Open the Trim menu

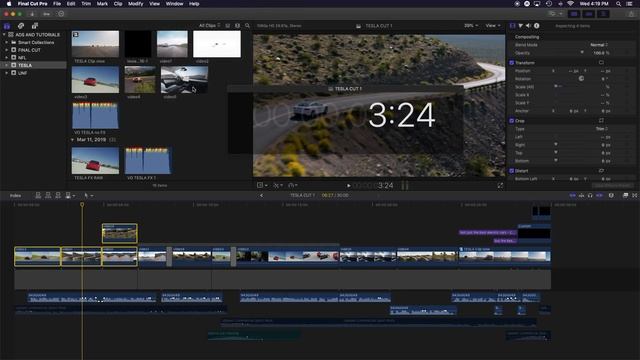tap(86, 4)
